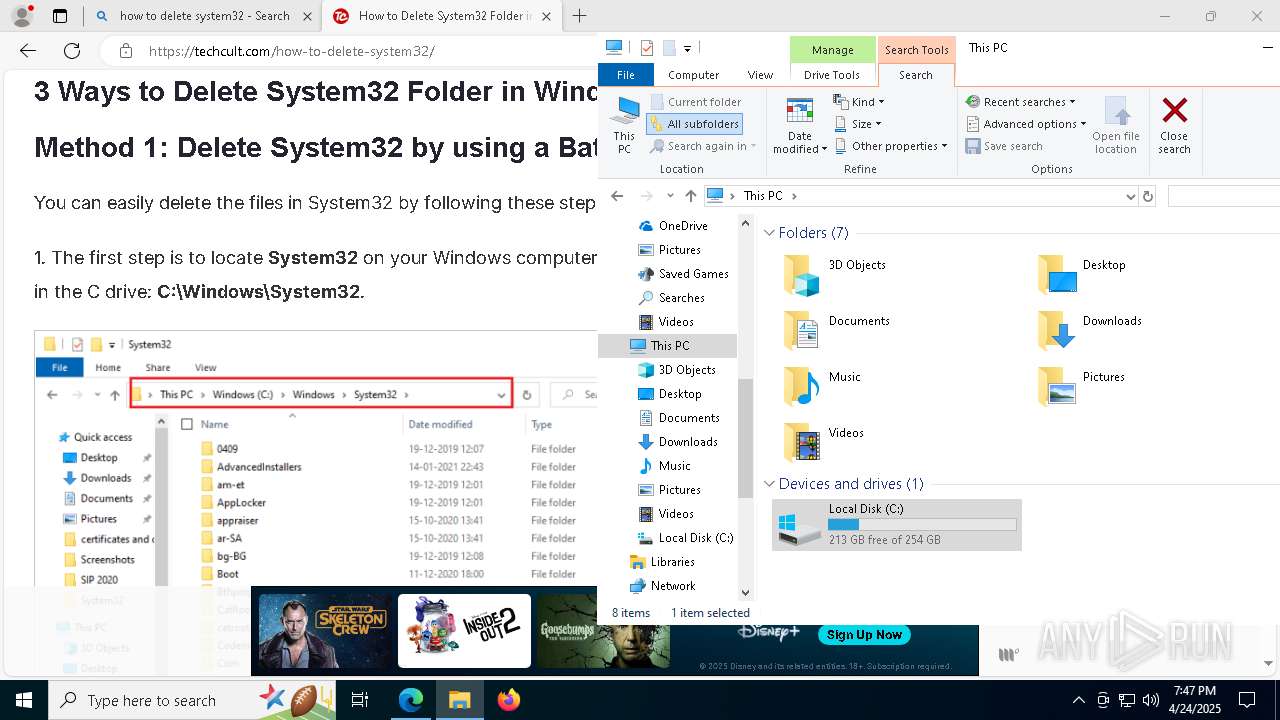The image size is (1280, 720).
Task: Collapse the Devices and drives group
Action: coord(769,484)
